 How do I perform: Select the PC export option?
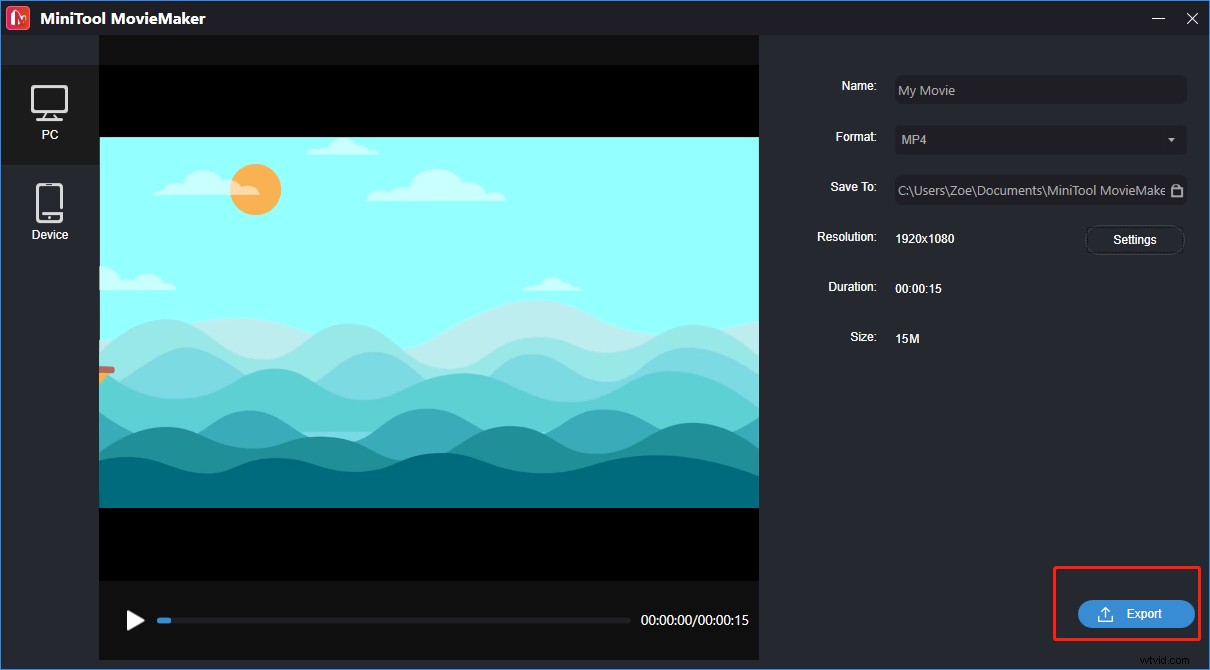click(50, 112)
